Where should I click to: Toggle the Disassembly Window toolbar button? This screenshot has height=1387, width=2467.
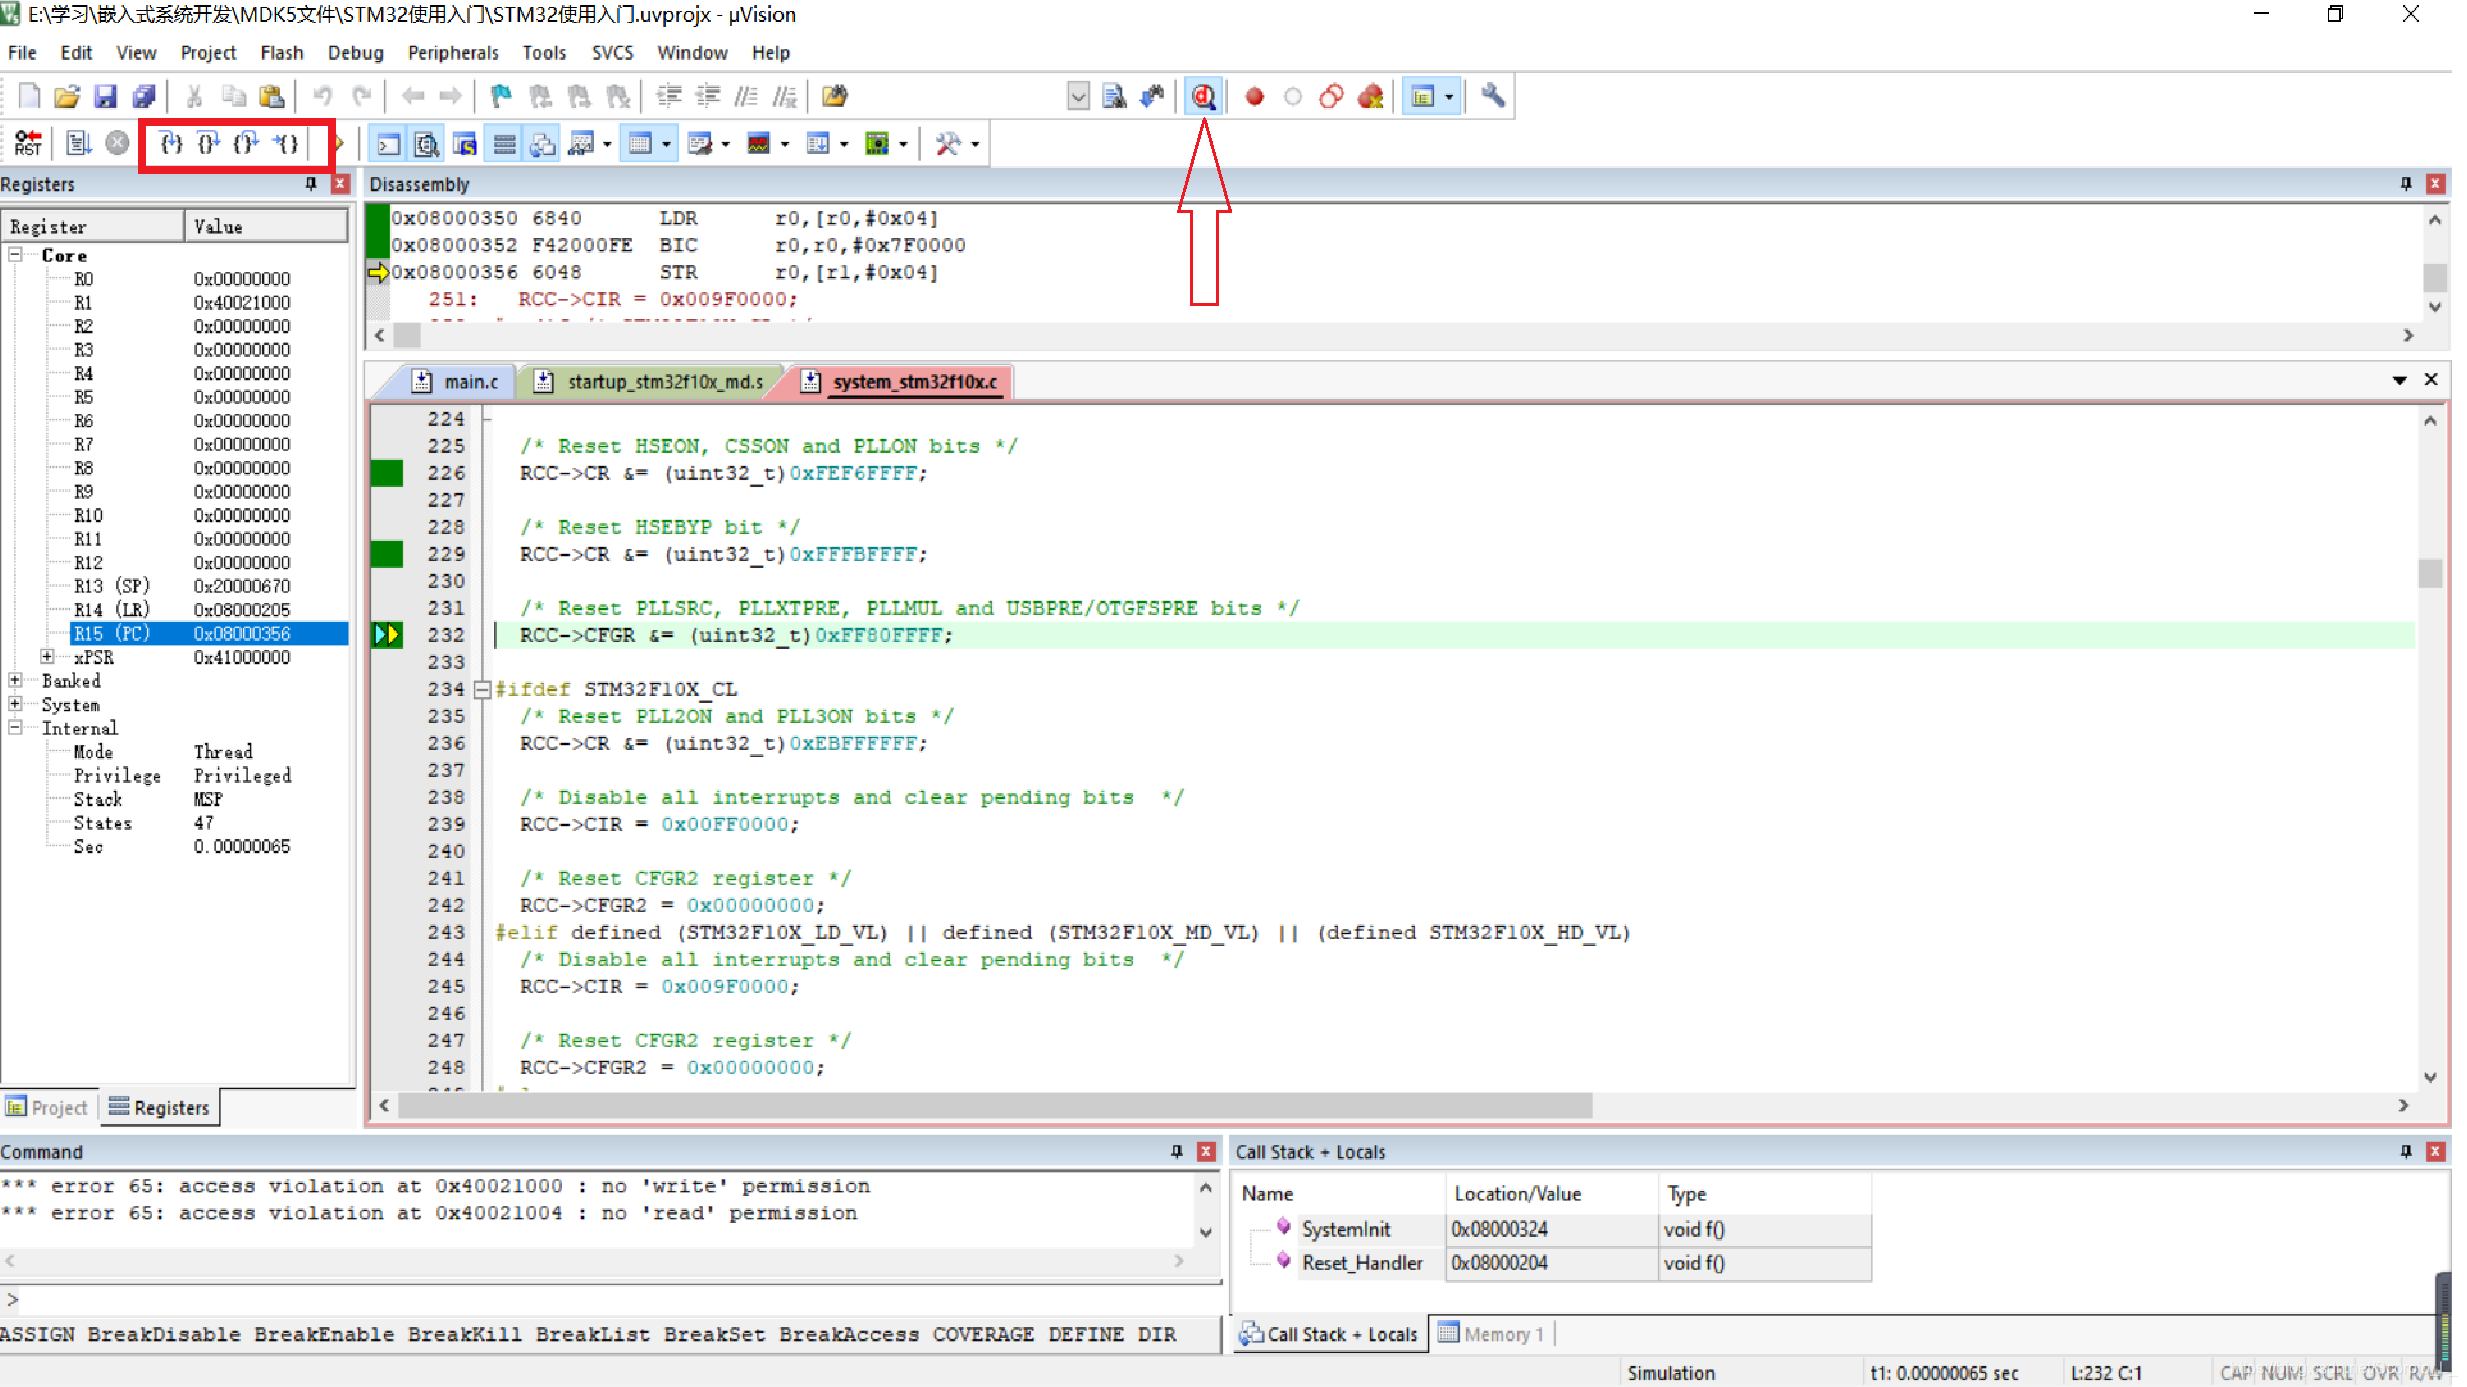coord(426,144)
